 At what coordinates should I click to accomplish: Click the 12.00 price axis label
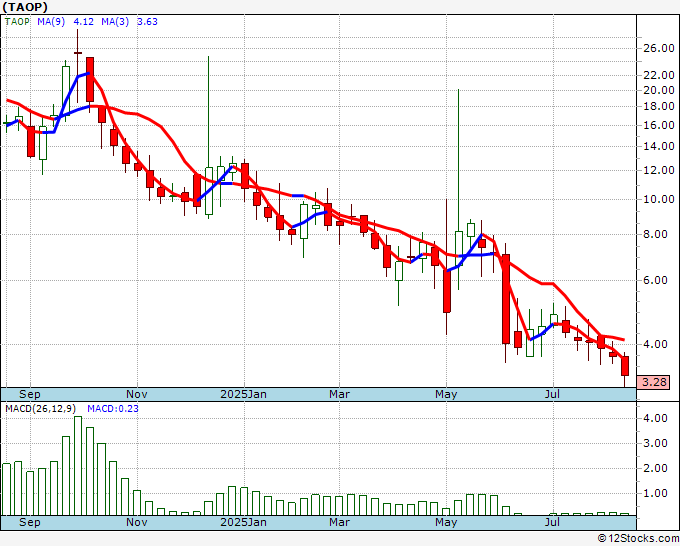[659, 170]
